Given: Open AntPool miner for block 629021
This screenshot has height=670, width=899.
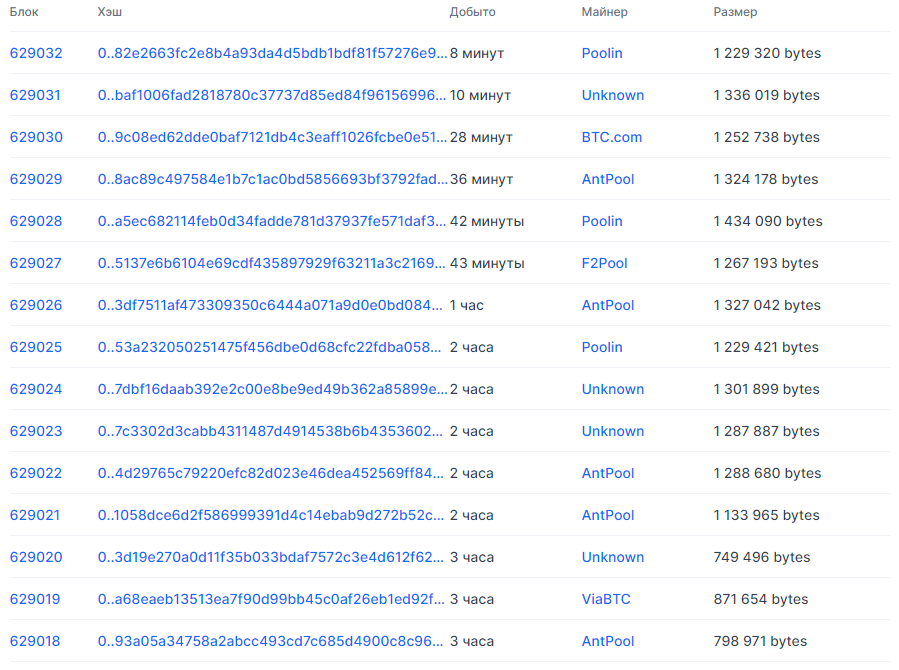Looking at the screenshot, I should tap(608, 515).
